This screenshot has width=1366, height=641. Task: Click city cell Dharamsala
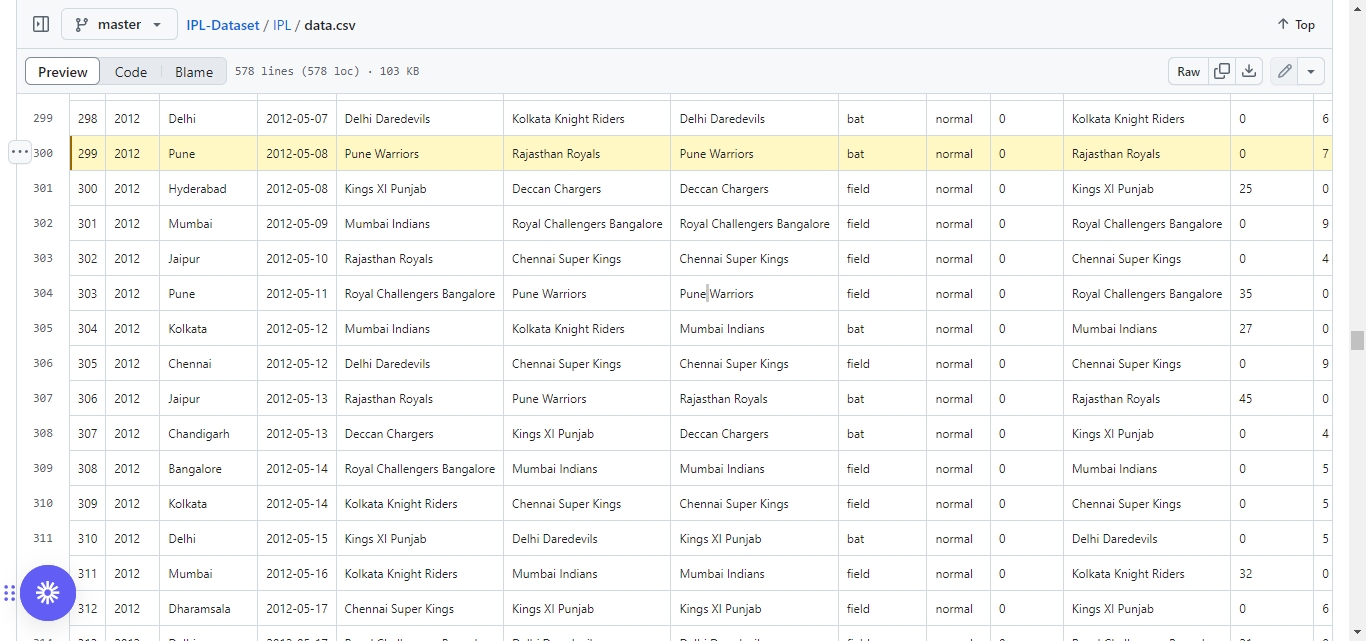[209, 608]
